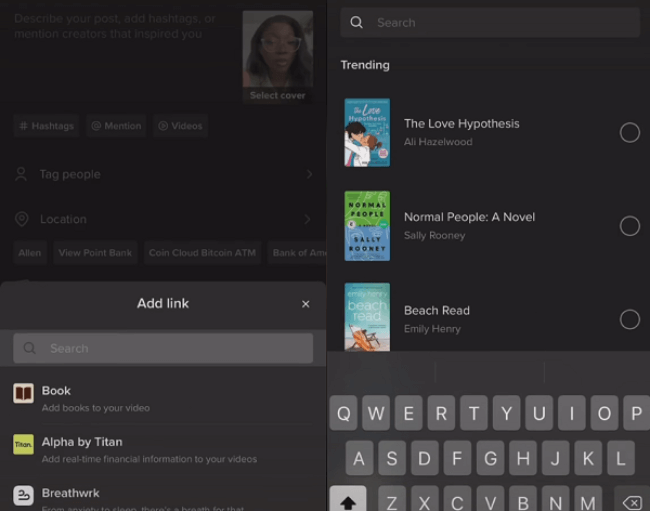Viewport: 650px width, 511px height.
Task: Open the Book link option icon
Action: pos(23,393)
